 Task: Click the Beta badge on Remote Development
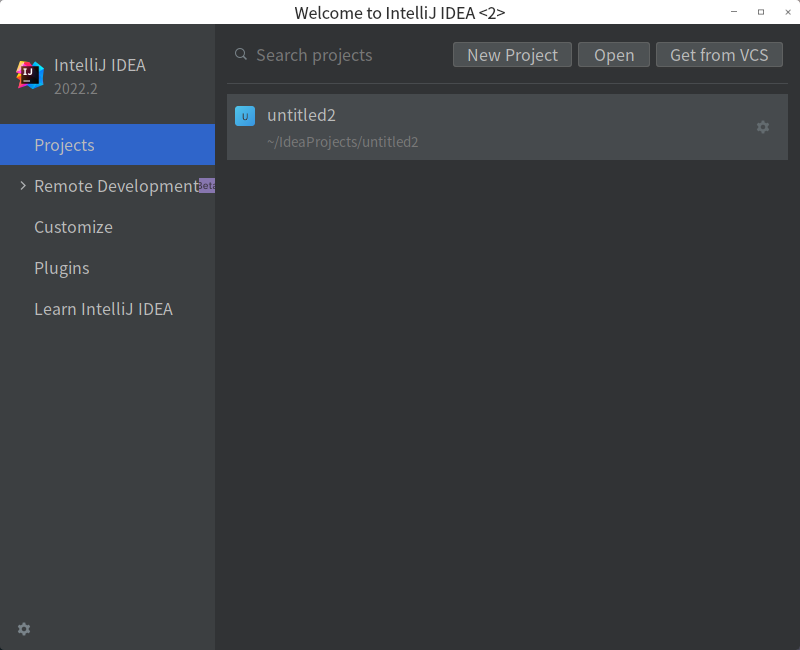[205, 185]
